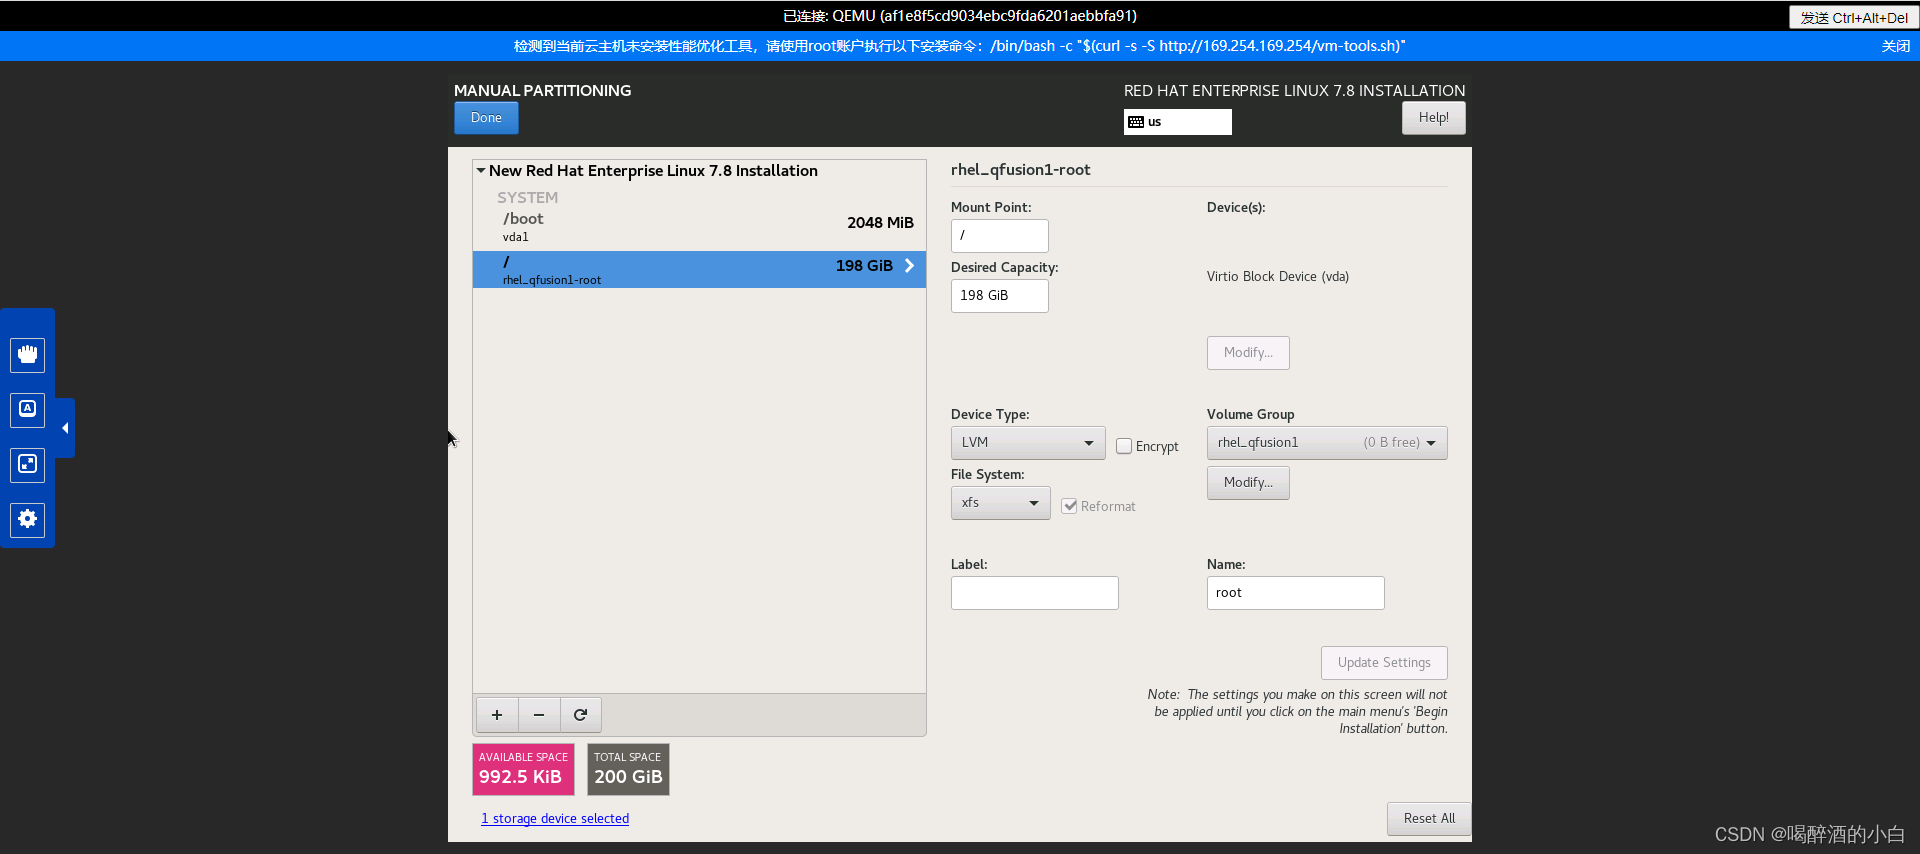Click the Mount Point input field

1000,236
